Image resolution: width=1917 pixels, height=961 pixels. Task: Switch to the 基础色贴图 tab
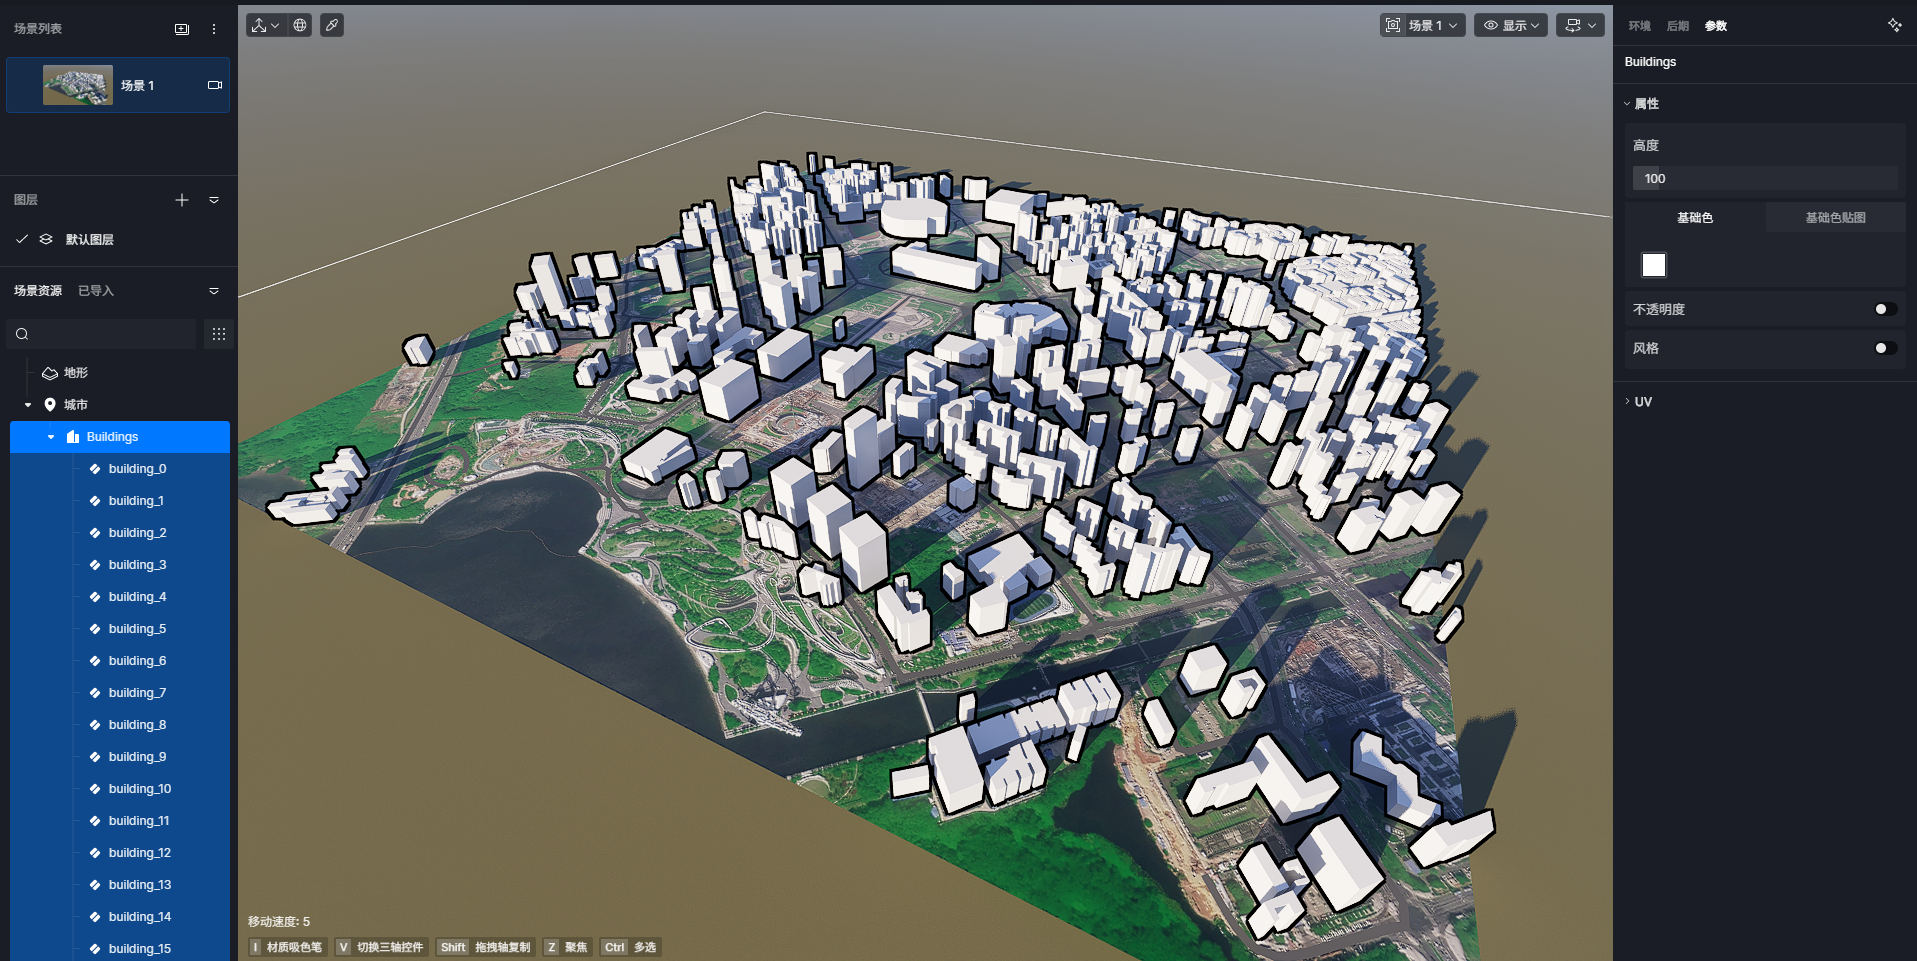point(1835,217)
